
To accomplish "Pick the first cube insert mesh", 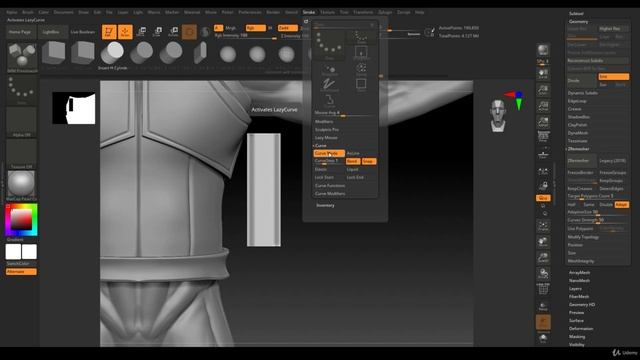I will tap(53, 53).
